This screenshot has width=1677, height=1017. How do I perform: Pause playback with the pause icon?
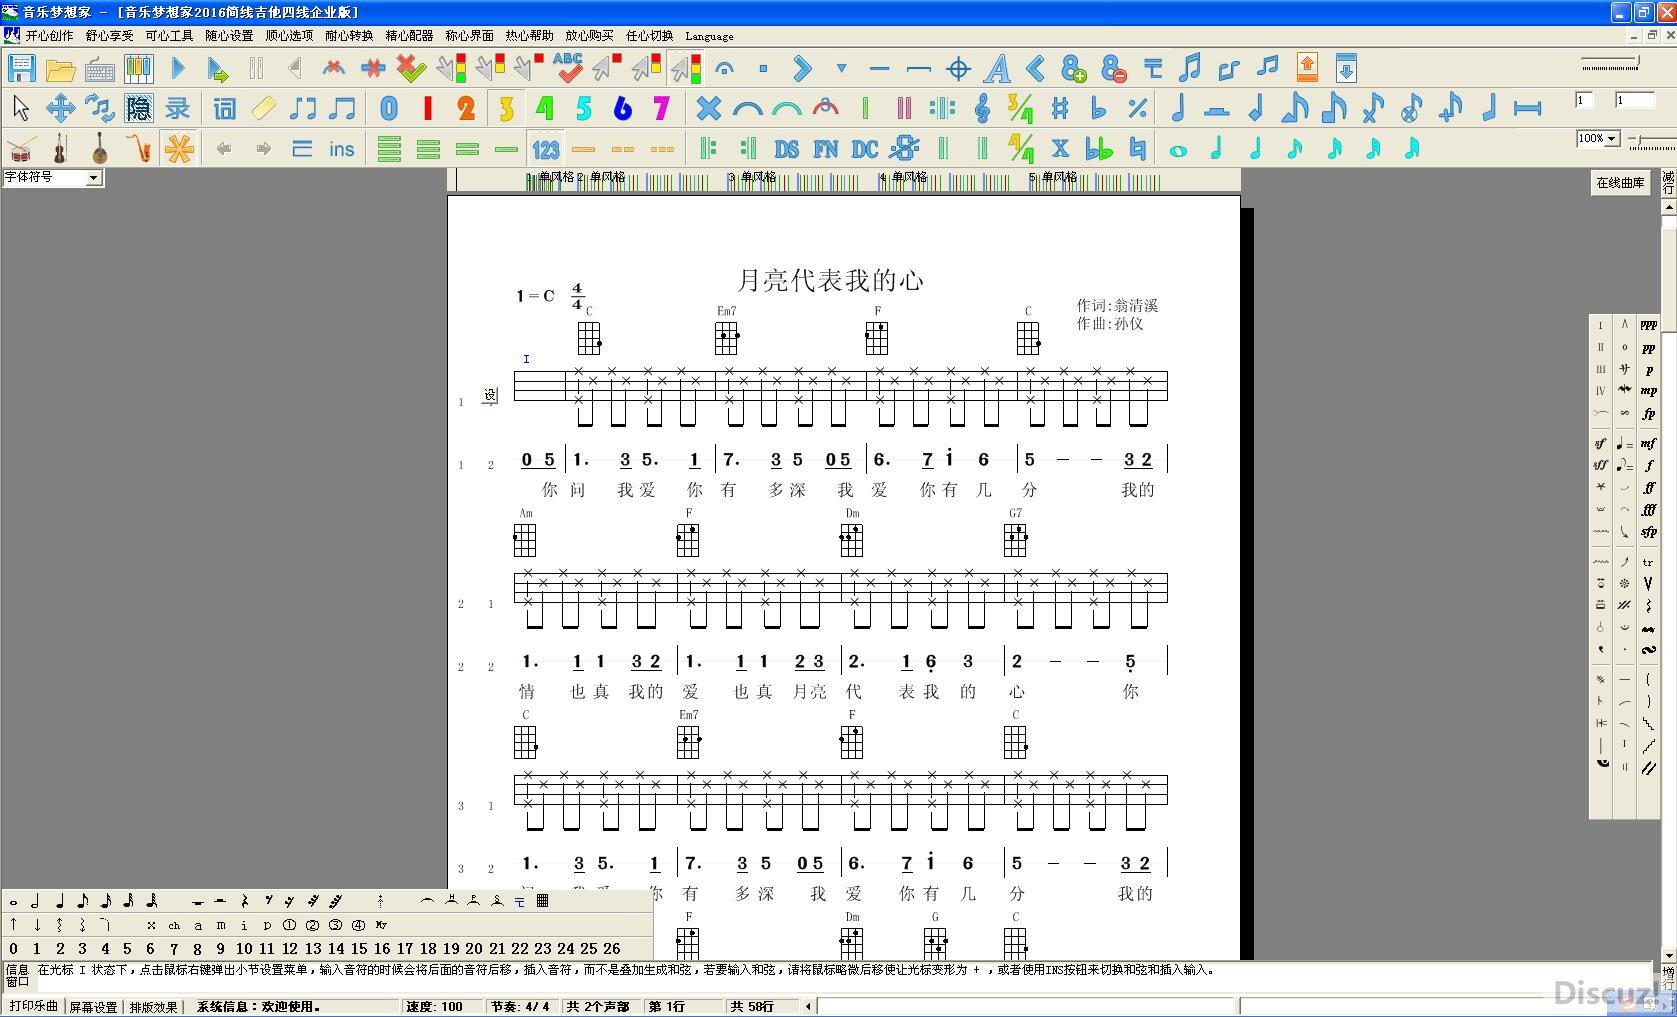[x=256, y=68]
